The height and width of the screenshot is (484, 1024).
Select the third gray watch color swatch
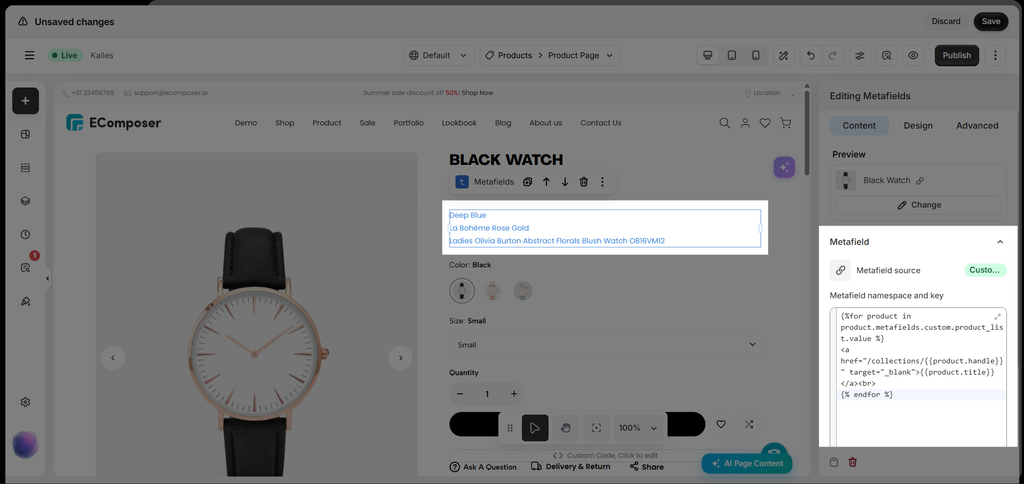point(522,291)
